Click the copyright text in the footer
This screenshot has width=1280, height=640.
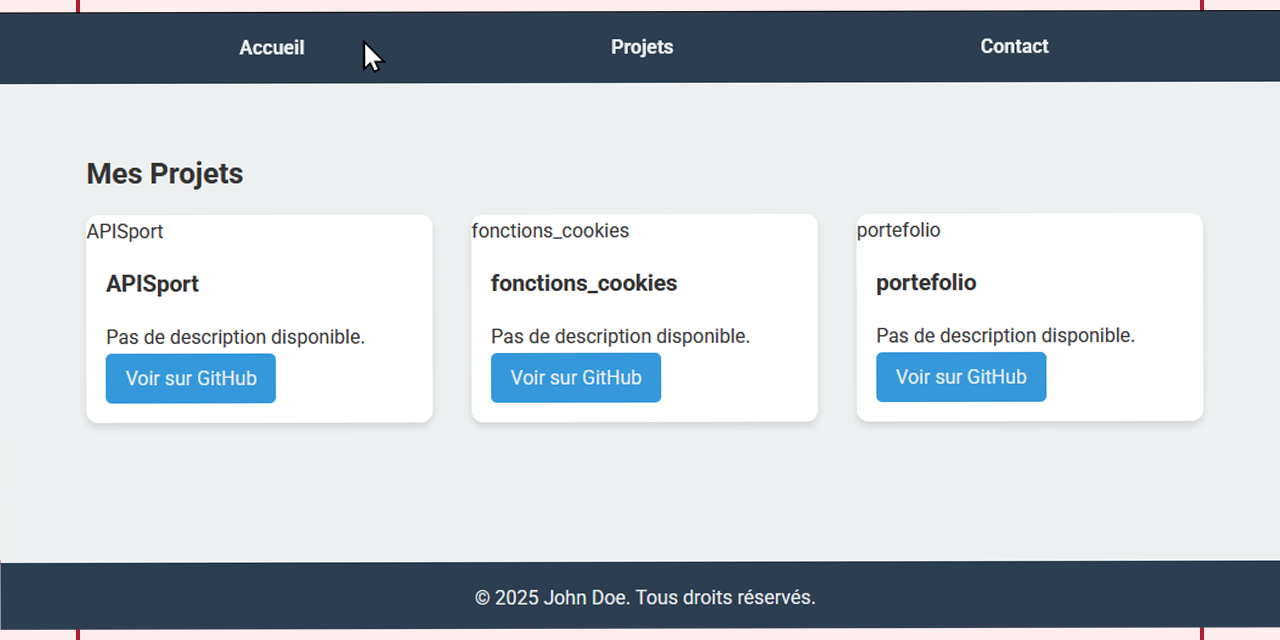coord(644,597)
